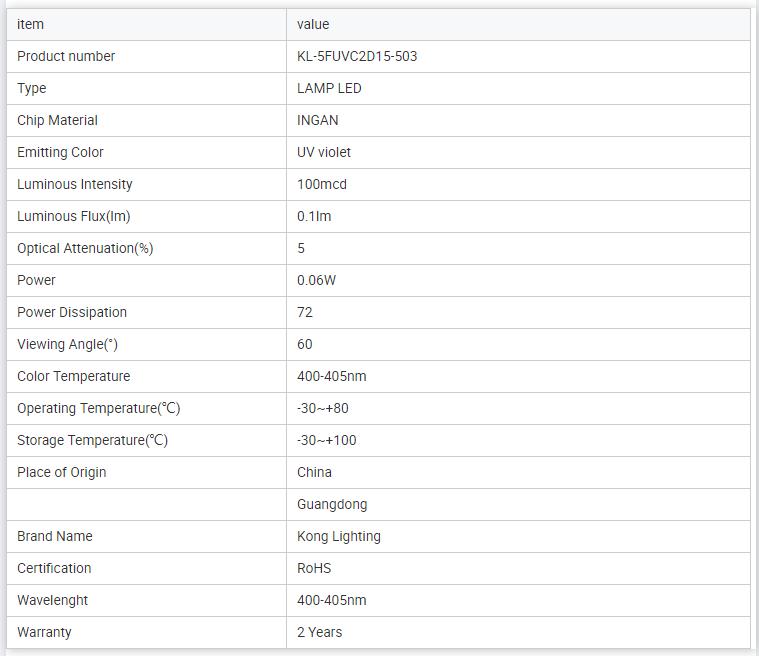Click the RoHS certification value
759x656 pixels.
click(x=314, y=568)
